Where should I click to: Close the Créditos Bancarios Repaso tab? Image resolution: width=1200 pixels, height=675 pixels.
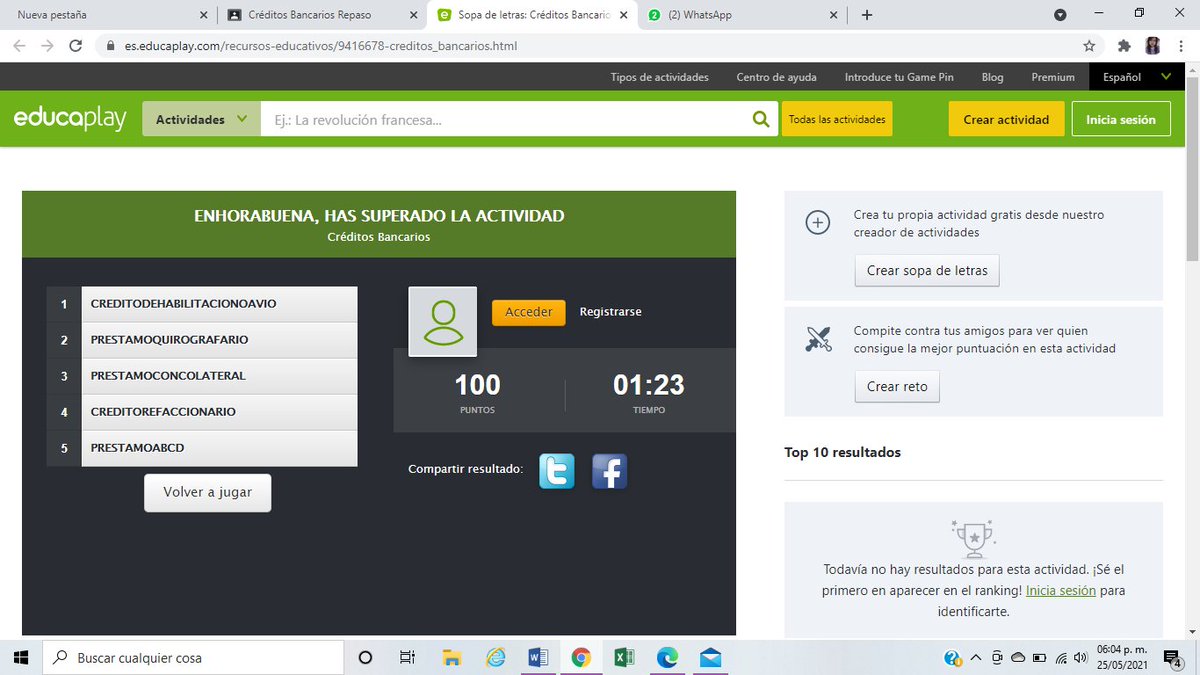point(414,15)
